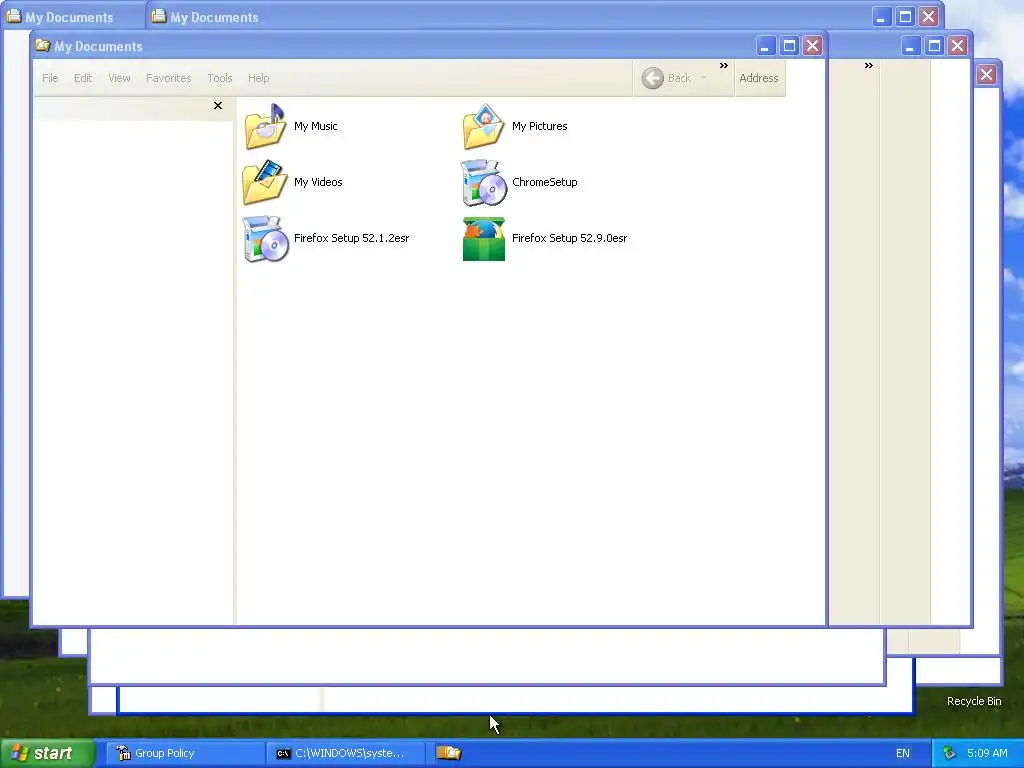Viewport: 1024px width, 768px height.
Task: Click the Firefox Setup 52.1.2esr file name
Action: click(x=351, y=238)
